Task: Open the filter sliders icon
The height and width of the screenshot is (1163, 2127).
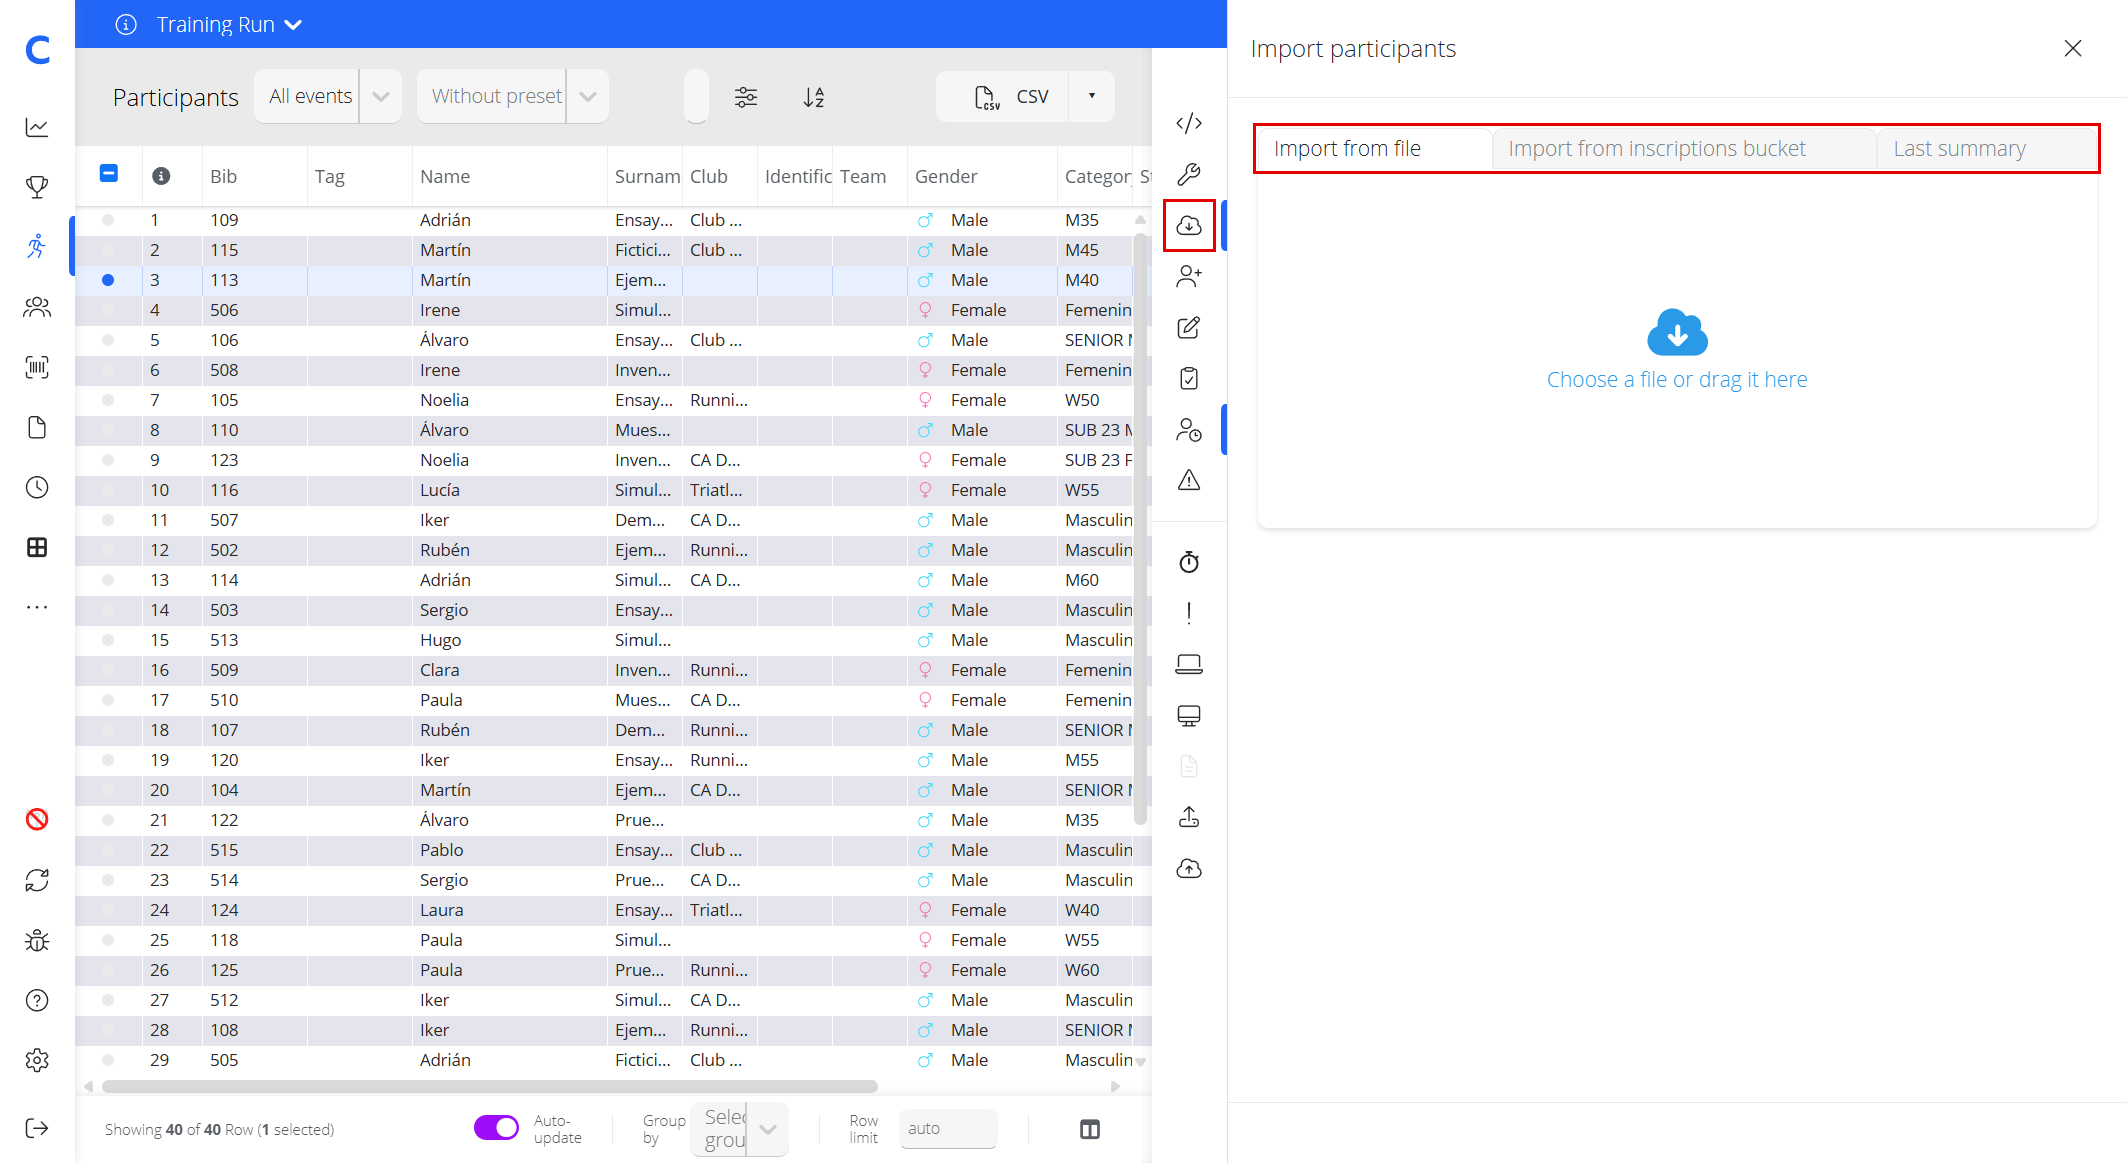Action: [x=746, y=97]
